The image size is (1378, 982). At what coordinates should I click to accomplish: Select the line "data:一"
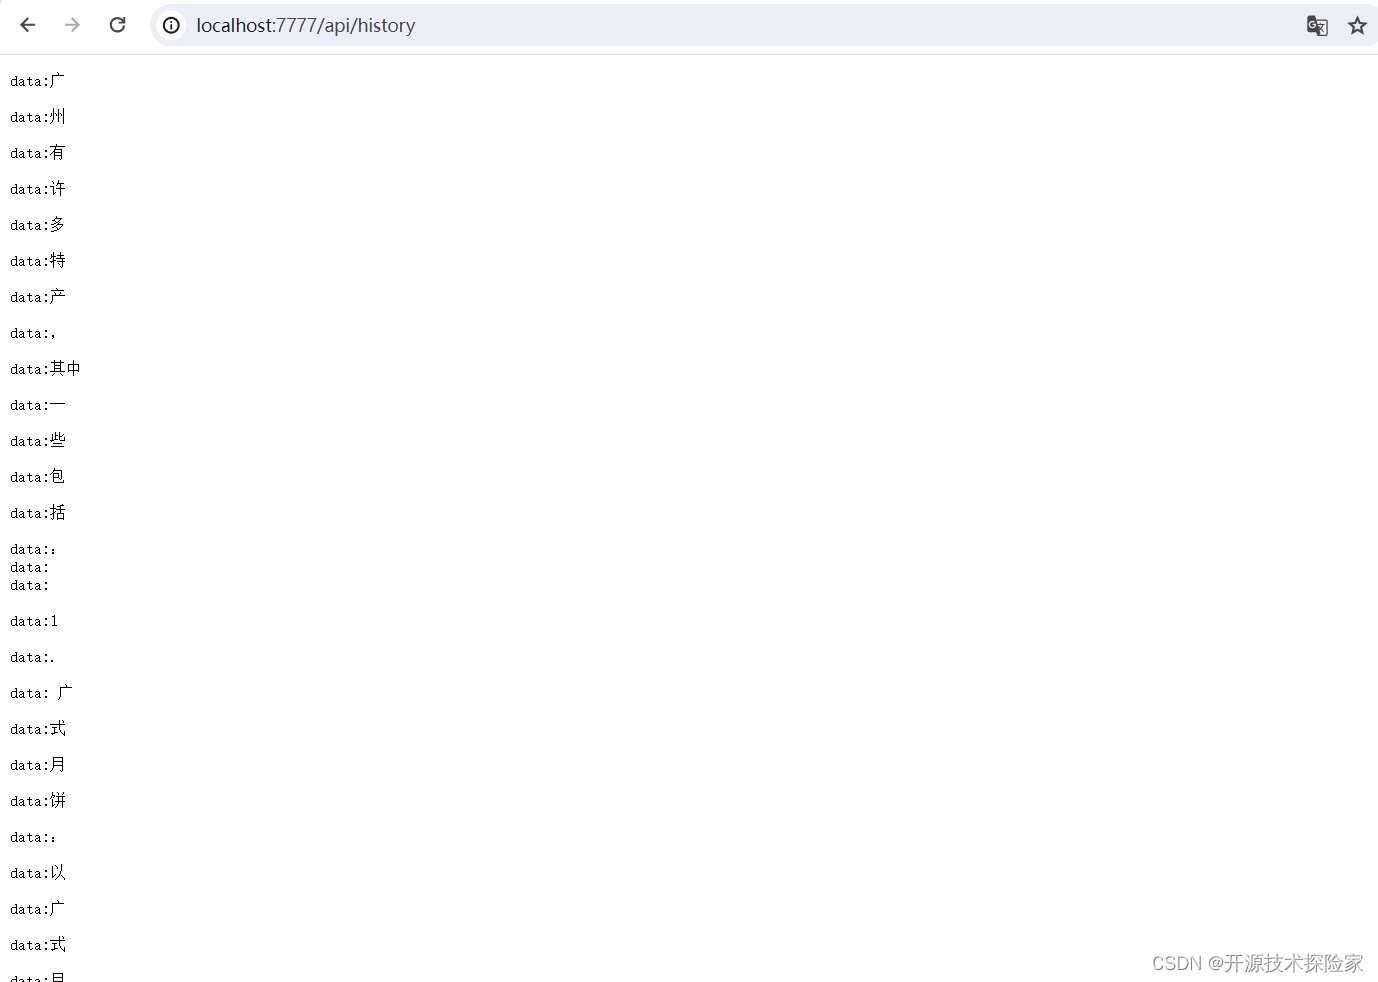(x=38, y=405)
